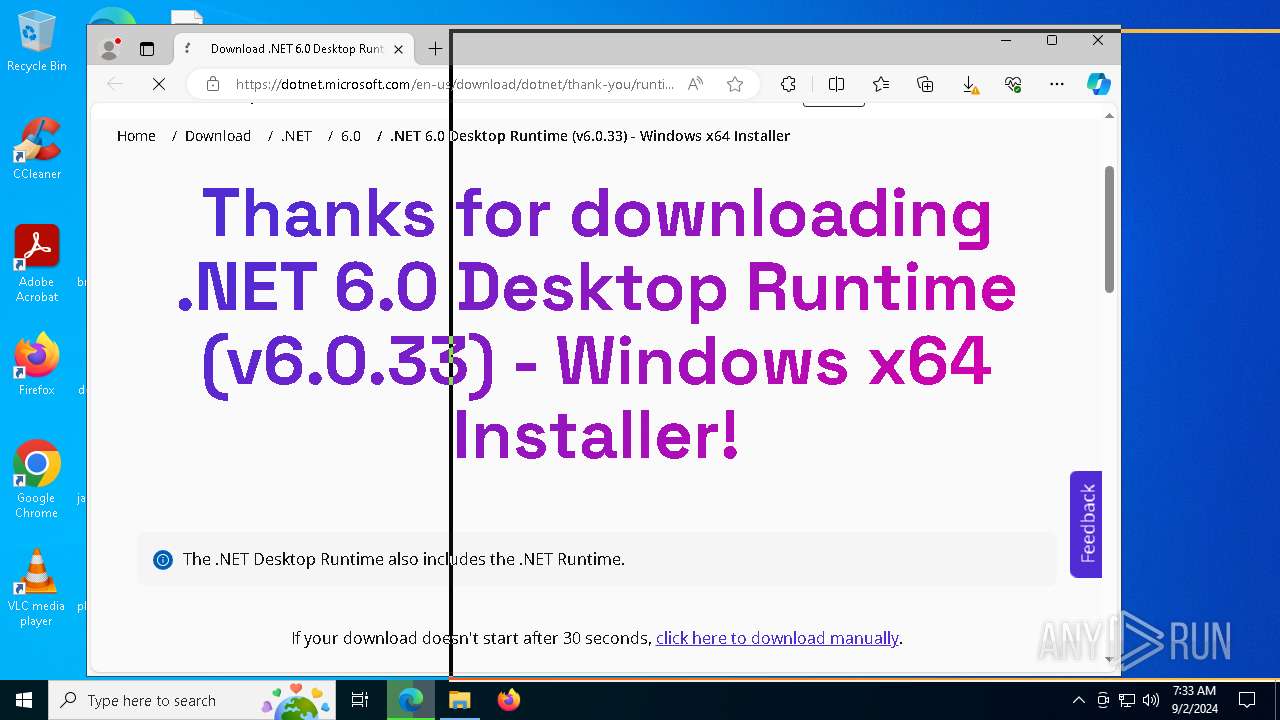Open the Recycle Bin desktop icon
Viewport: 1280px width, 720px height.
pos(37,41)
